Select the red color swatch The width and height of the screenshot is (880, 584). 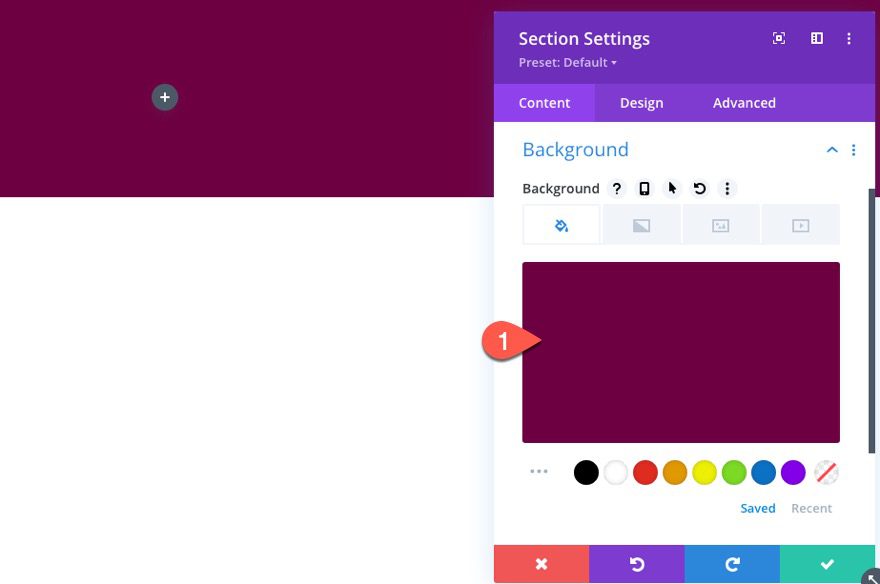645,472
